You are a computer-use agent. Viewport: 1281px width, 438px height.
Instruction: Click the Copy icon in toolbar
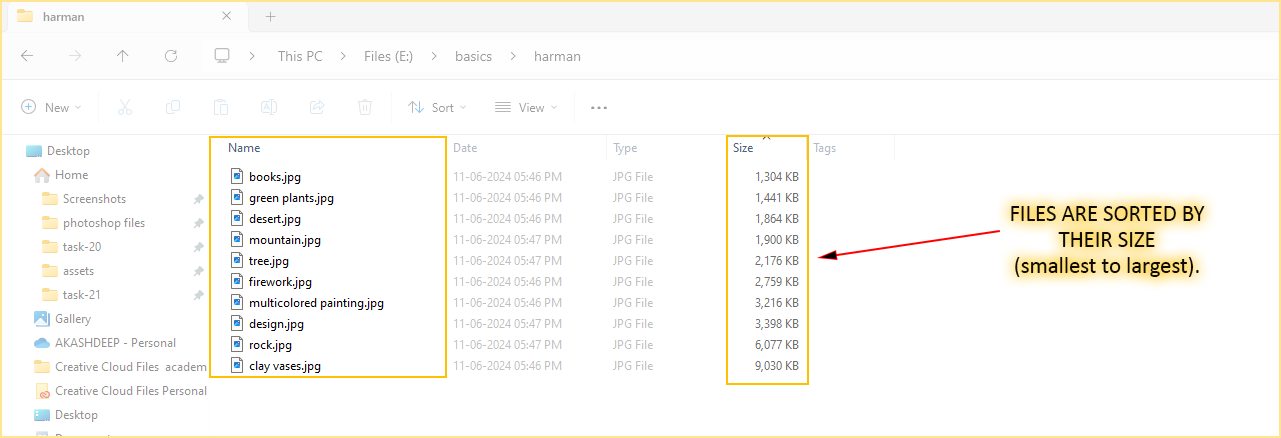coord(173,107)
